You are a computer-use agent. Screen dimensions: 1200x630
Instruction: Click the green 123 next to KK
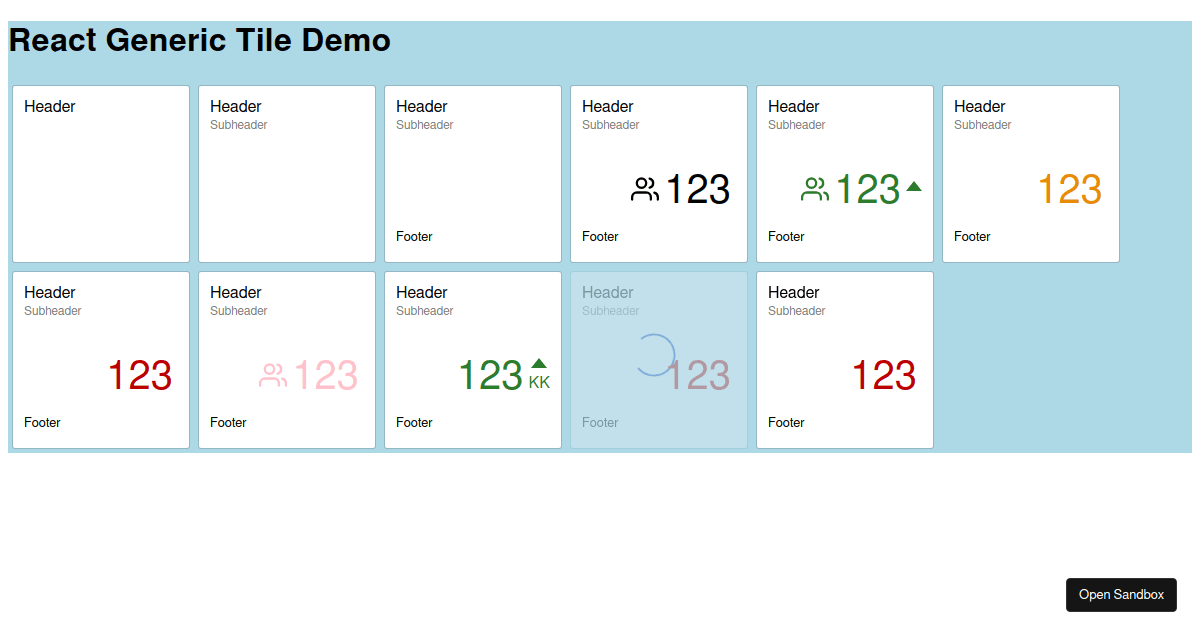[x=490, y=375]
